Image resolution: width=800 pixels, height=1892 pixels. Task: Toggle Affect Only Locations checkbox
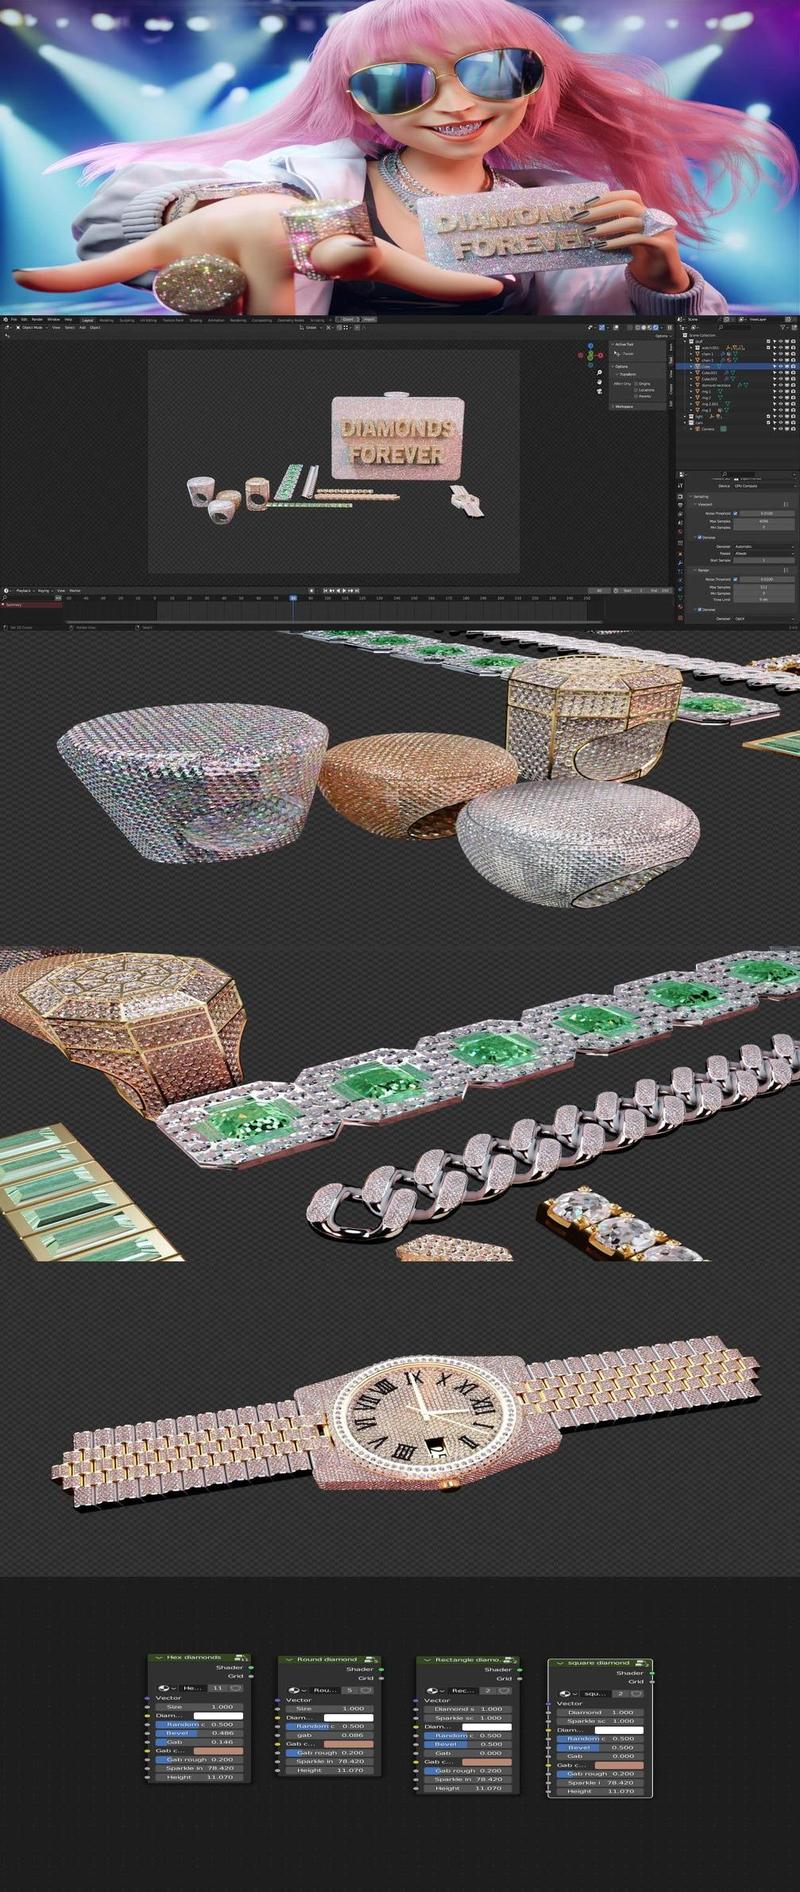[x=636, y=390]
